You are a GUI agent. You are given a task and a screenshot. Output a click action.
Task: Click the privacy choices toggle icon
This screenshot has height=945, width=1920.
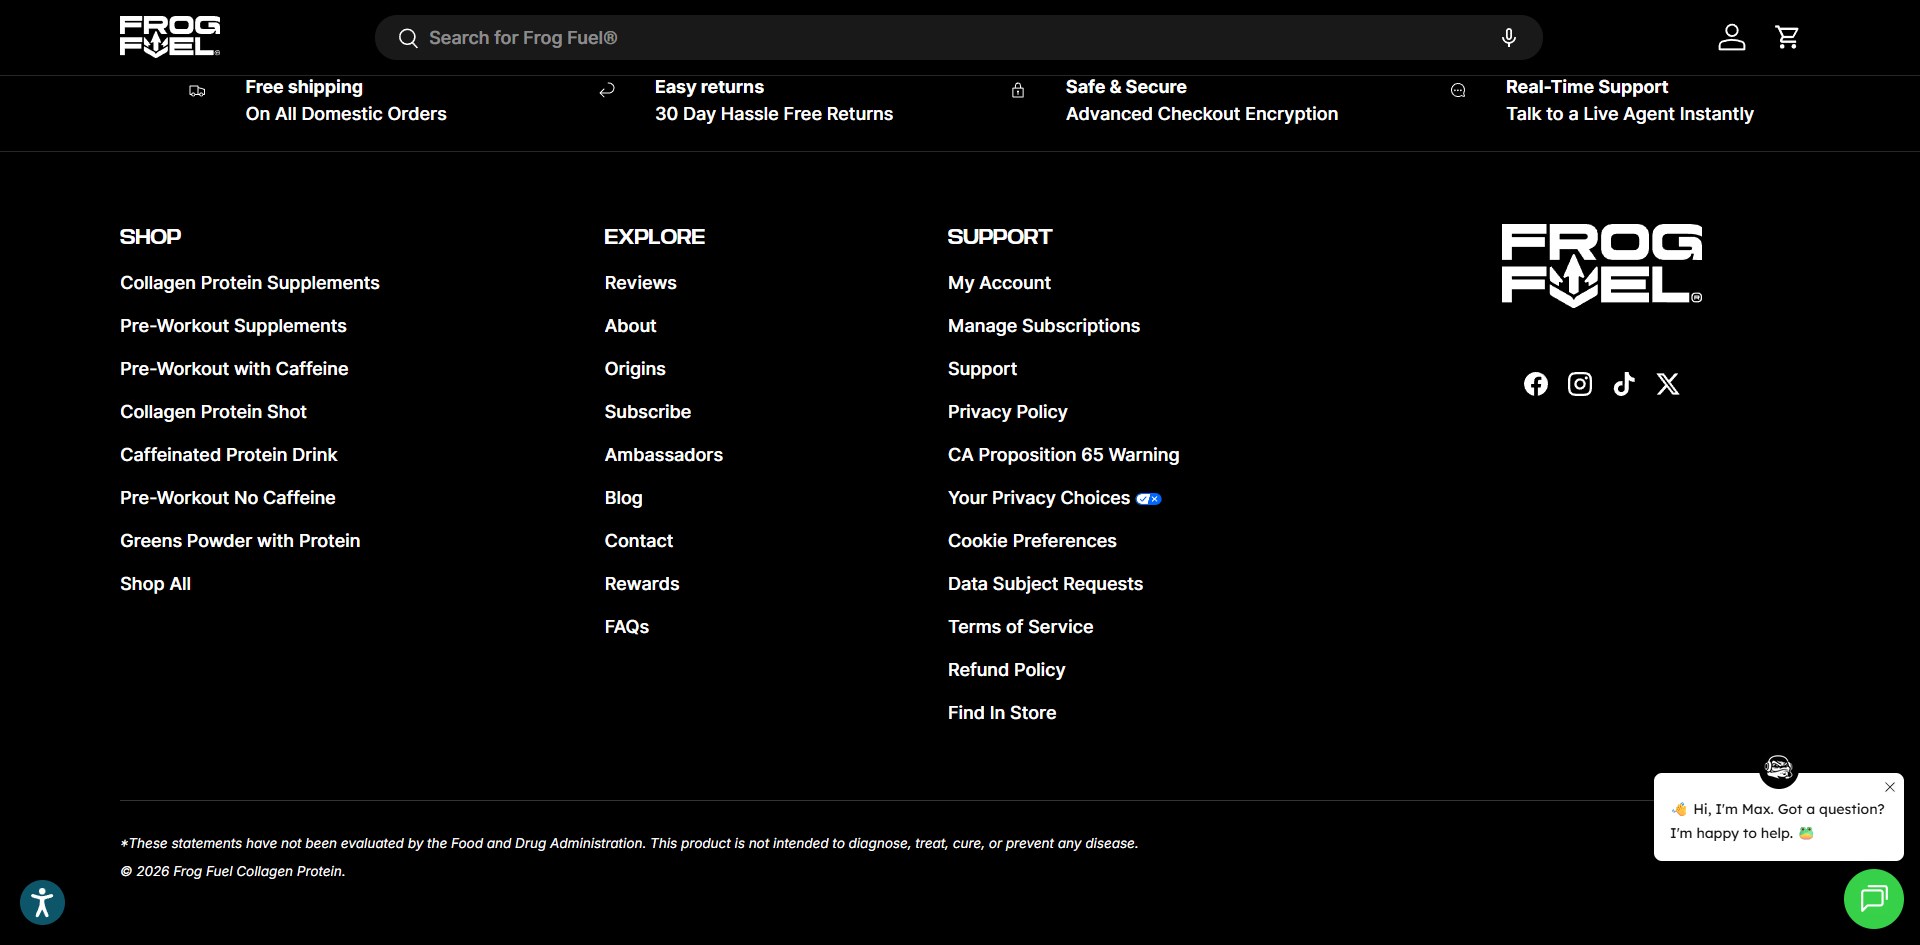coord(1149,499)
